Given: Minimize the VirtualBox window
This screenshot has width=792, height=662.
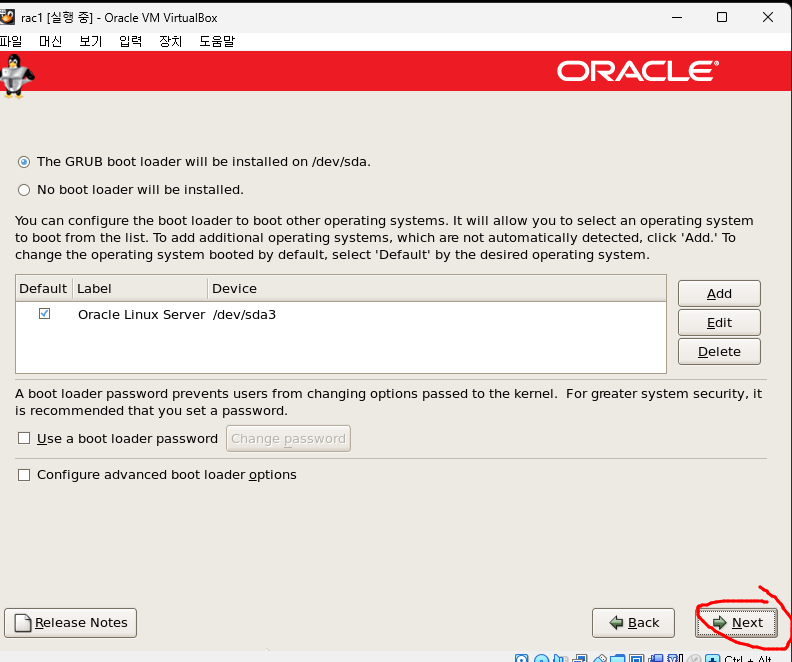Looking at the screenshot, I should pos(677,17).
